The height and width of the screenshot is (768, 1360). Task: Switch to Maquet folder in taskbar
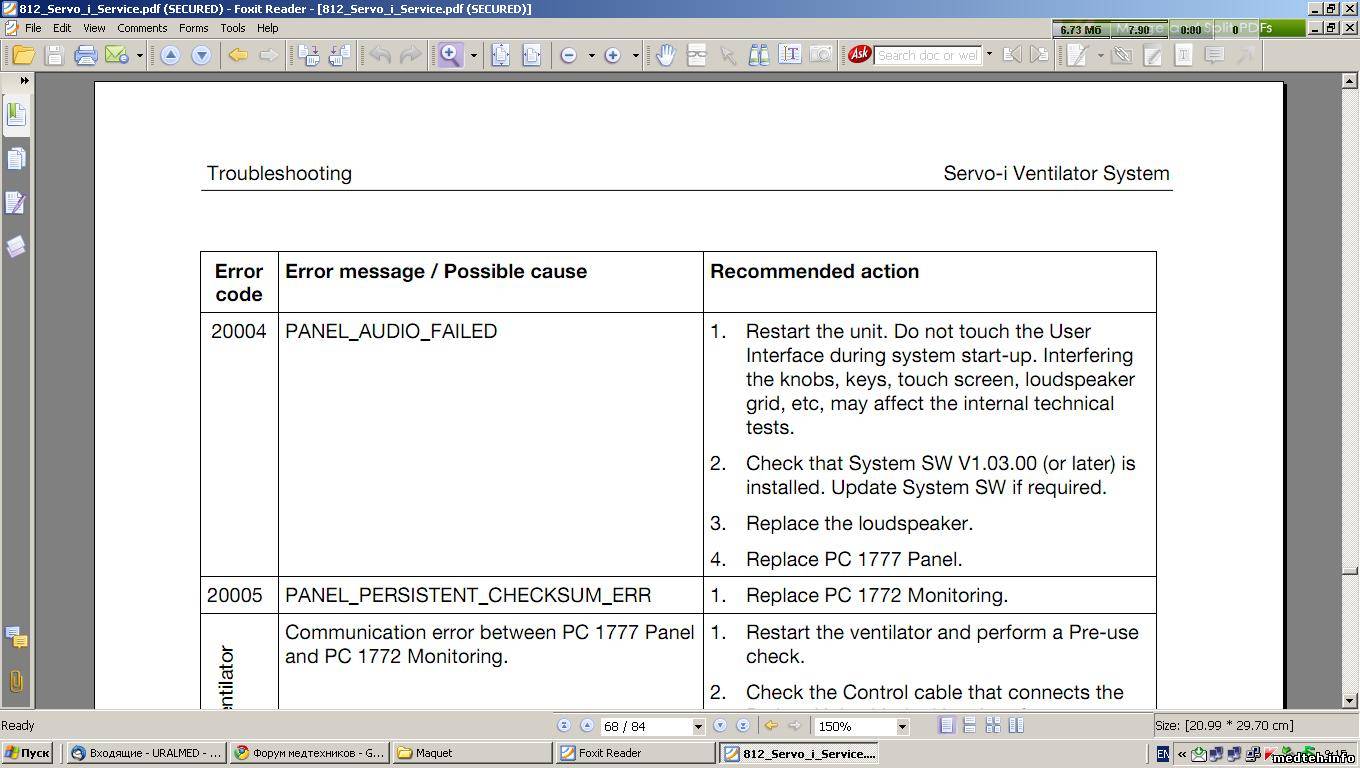(x=472, y=753)
